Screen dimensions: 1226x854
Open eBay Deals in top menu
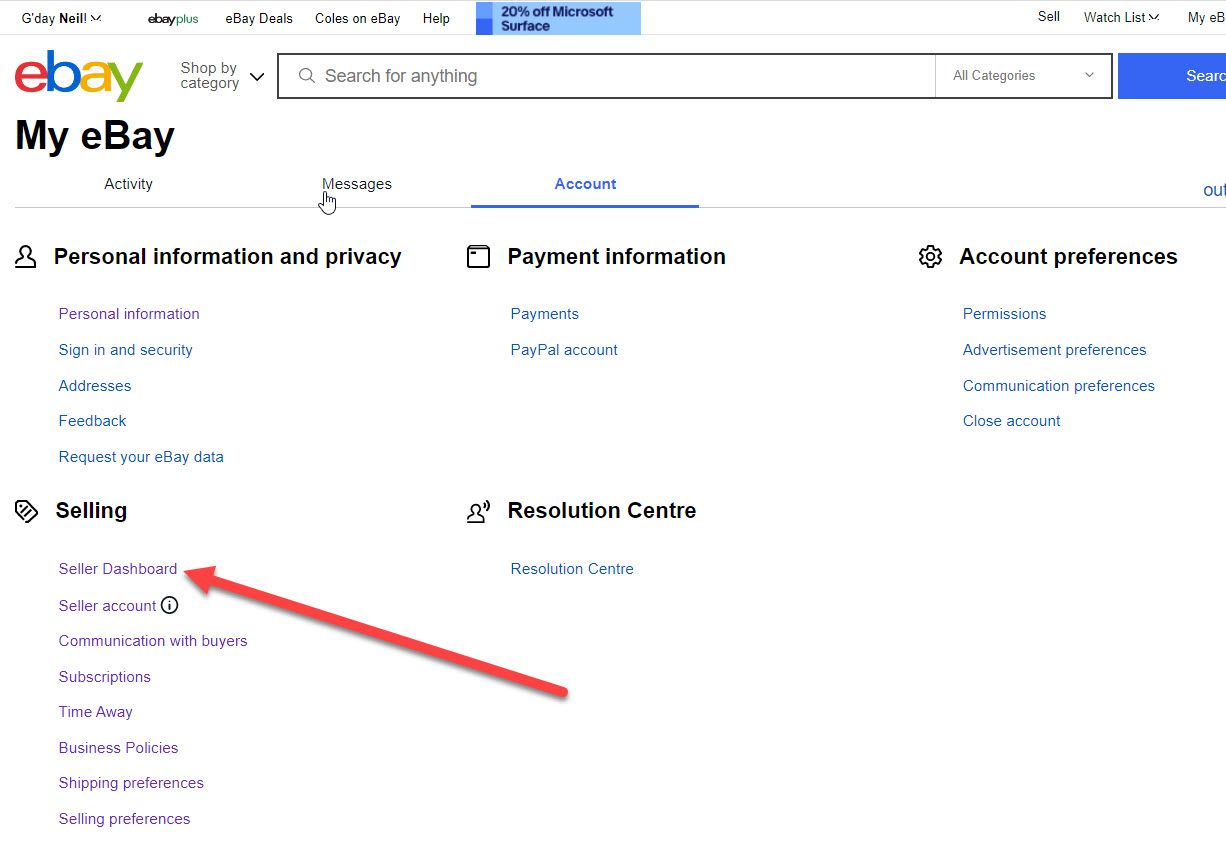click(259, 18)
